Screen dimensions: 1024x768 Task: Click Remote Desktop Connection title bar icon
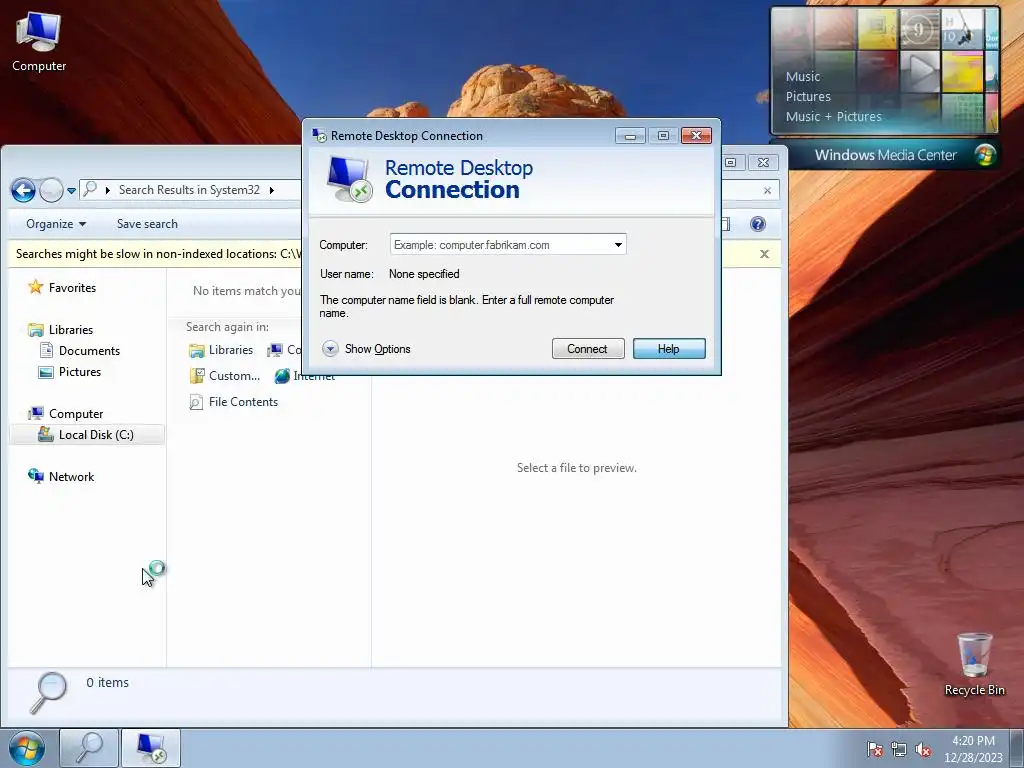coord(319,135)
